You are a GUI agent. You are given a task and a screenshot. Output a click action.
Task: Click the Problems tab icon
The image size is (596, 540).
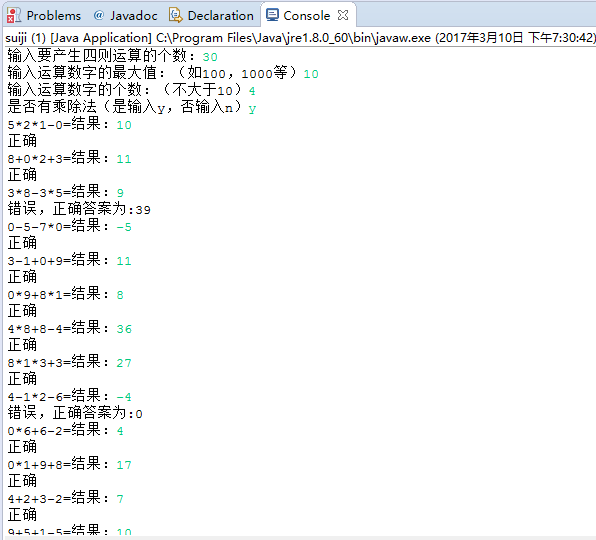pos(14,16)
